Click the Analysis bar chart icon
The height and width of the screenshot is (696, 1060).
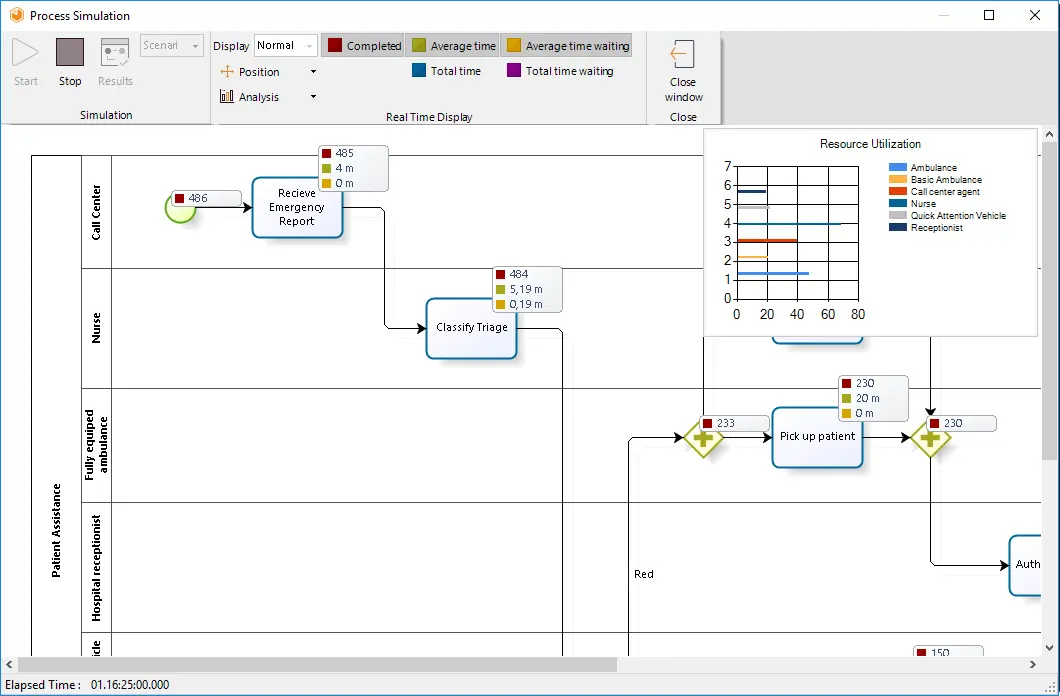[x=226, y=96]
